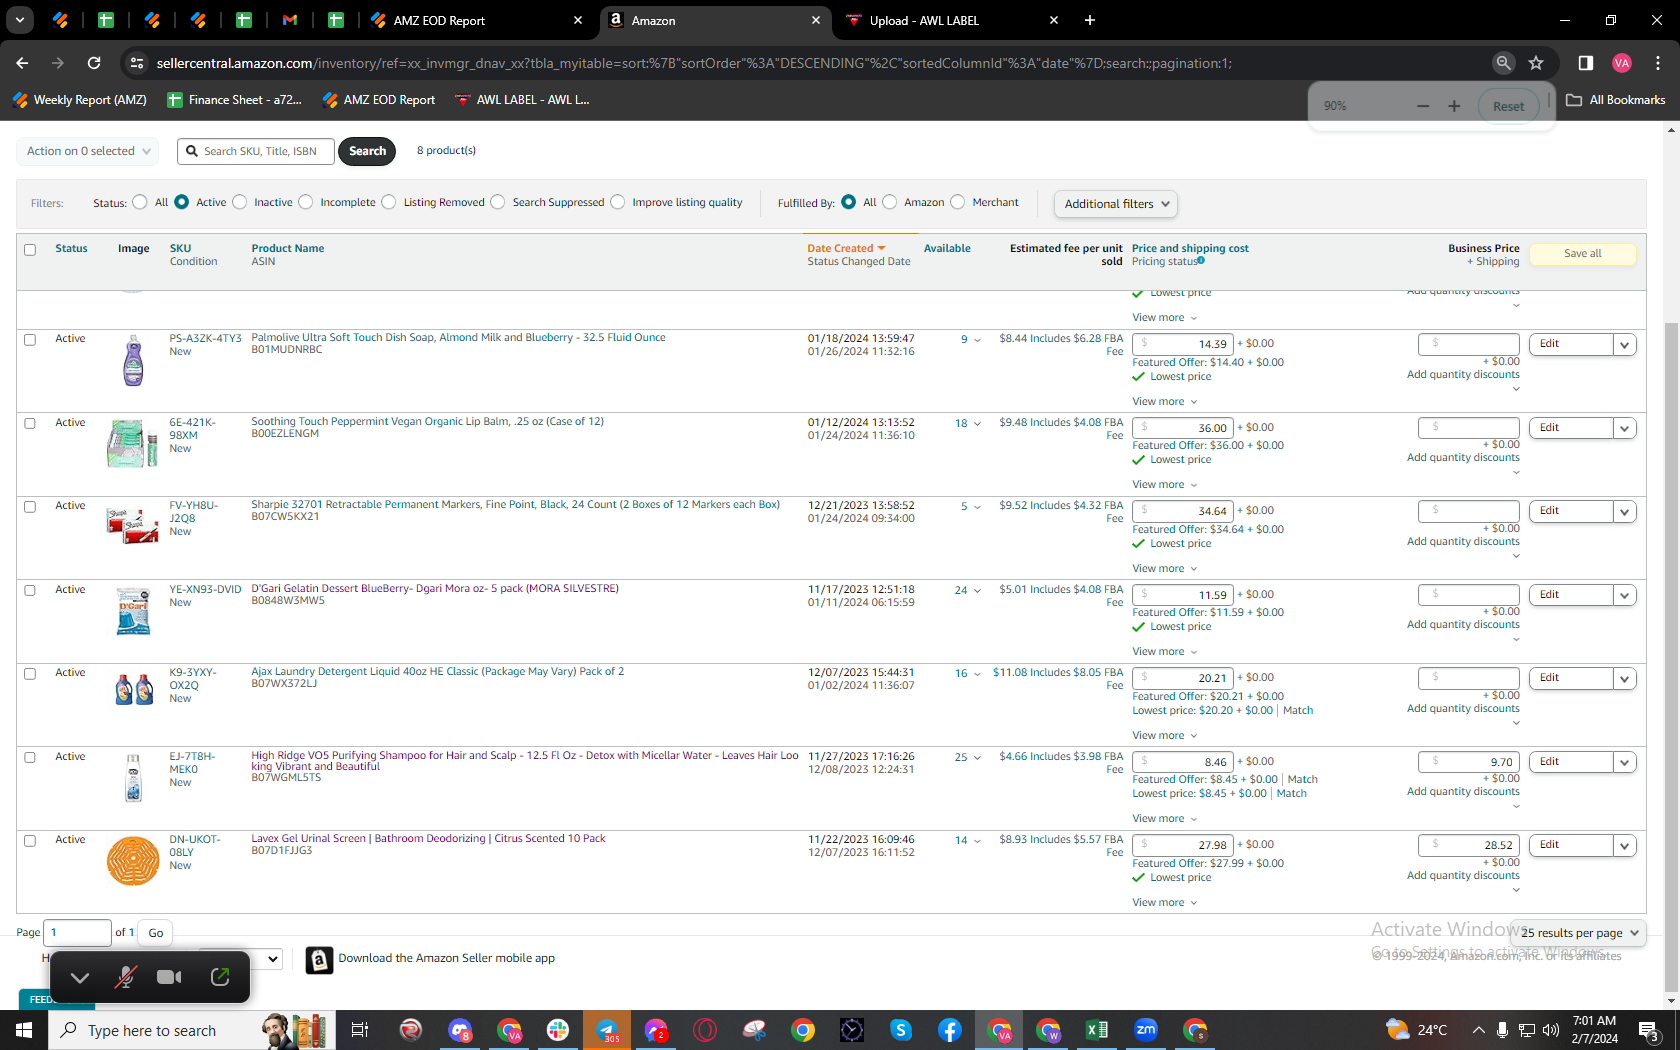
Task: Open Facebook from the taskbar
Action: pyautogui.click(x=950, y=1030)
